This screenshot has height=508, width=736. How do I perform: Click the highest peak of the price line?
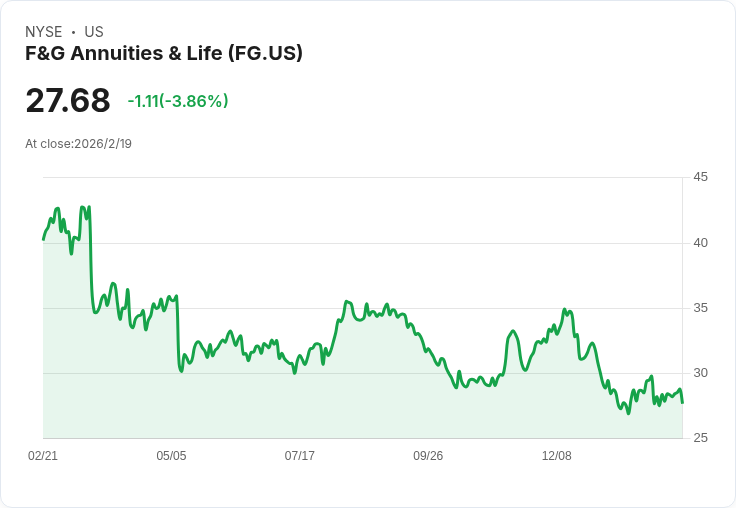click(82, 207)
